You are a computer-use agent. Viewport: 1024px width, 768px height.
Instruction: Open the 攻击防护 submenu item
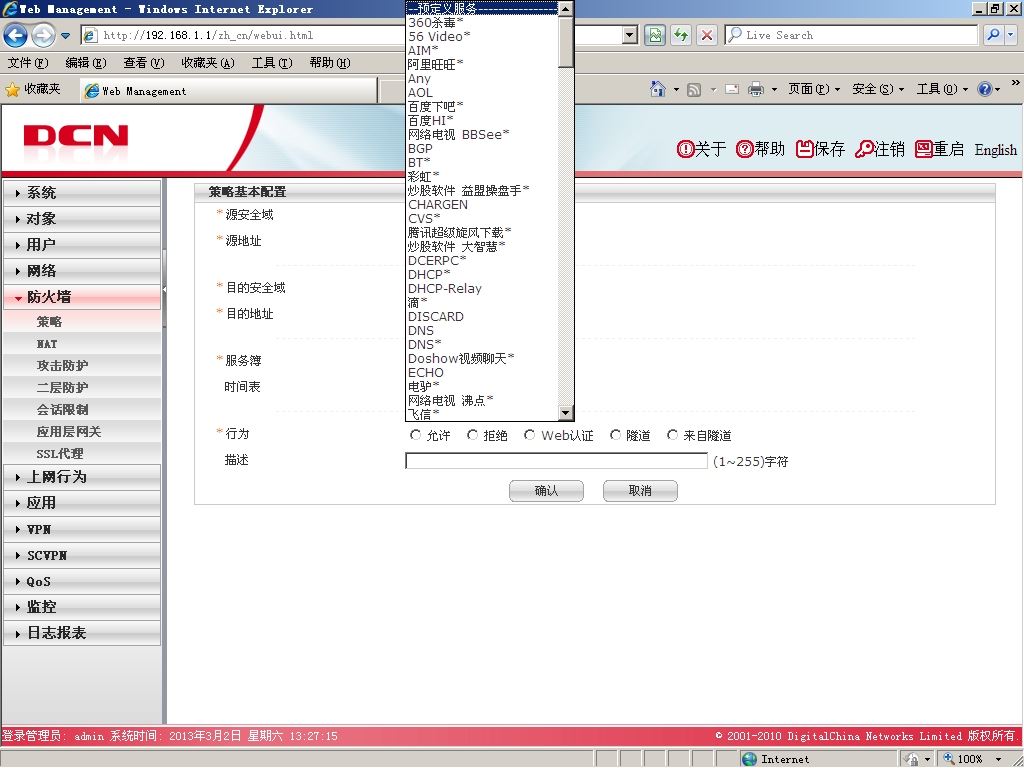82,366
